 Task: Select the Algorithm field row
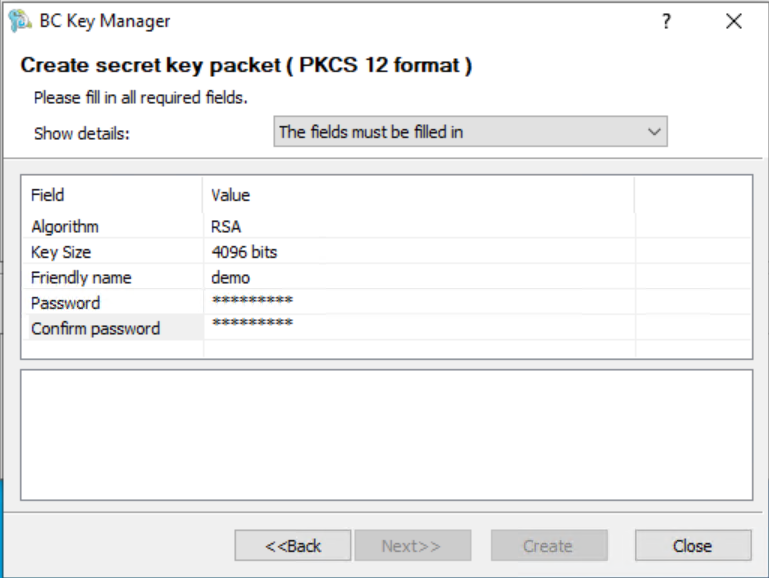click(x=65, y=226)
